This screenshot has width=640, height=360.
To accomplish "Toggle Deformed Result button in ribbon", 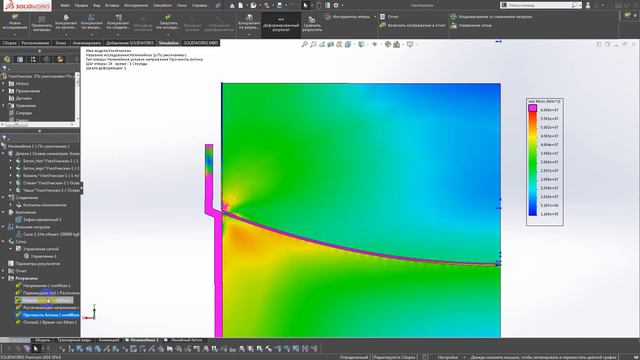I will (x=281, y=24).
